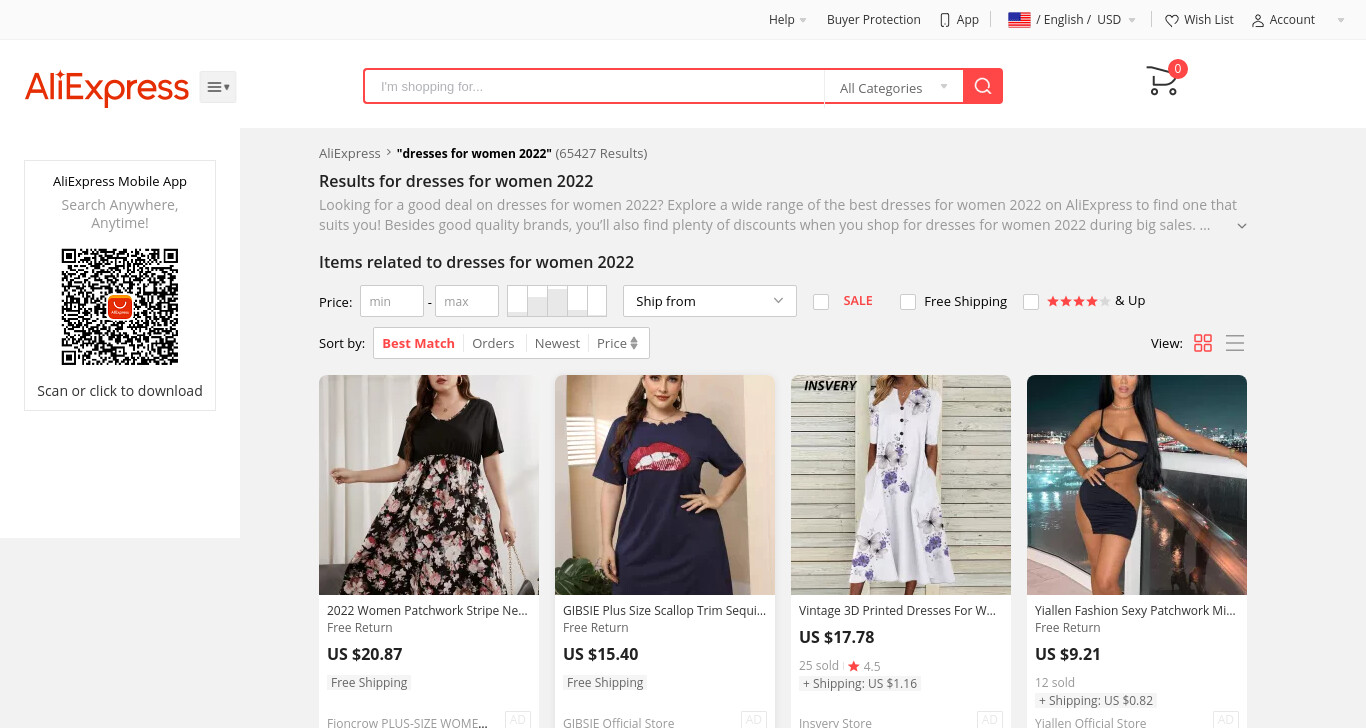Switch to list view icon
The width and height of the screenshot is (1366, 728).
pyautogui.click(x=1235, y=343)
